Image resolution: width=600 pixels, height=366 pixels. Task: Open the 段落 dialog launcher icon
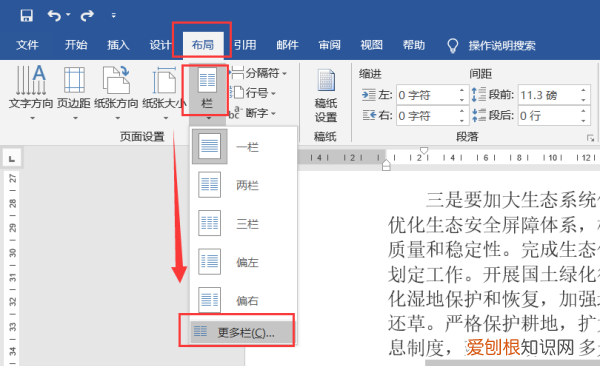590,138
